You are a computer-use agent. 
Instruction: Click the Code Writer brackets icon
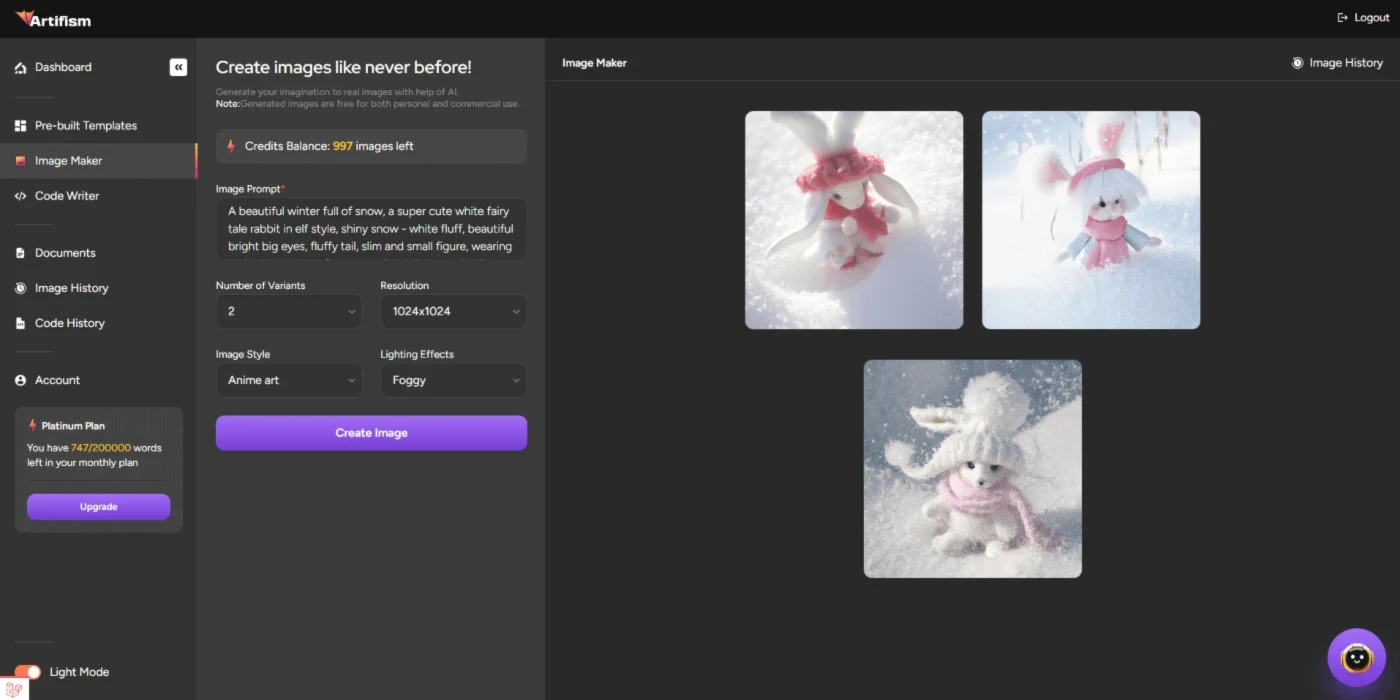[20, 196]
